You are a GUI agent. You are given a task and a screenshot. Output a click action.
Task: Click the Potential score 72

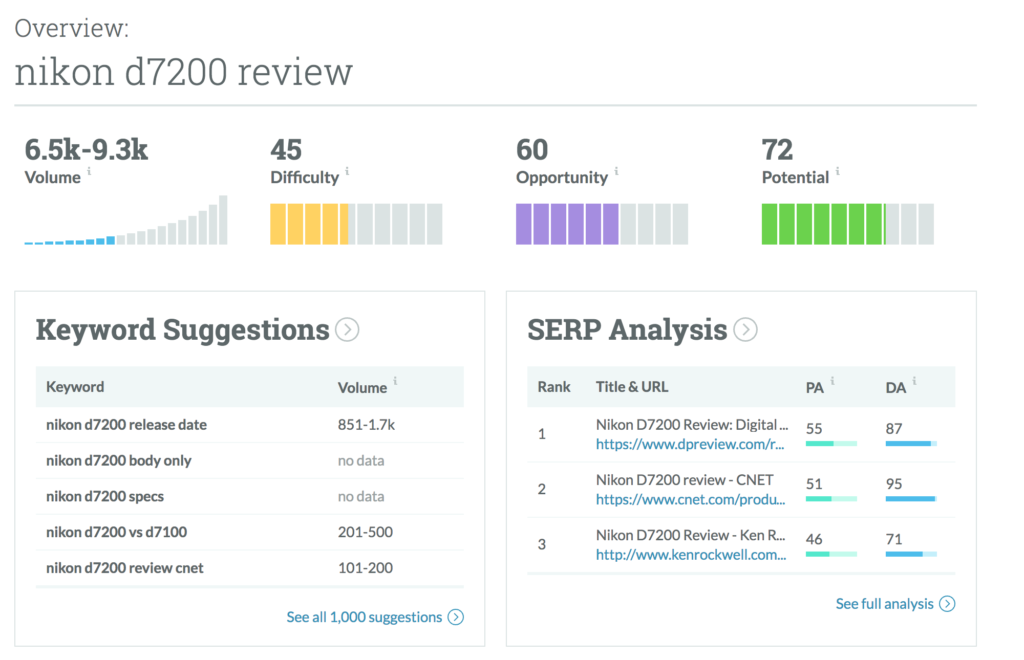point(777,150)
